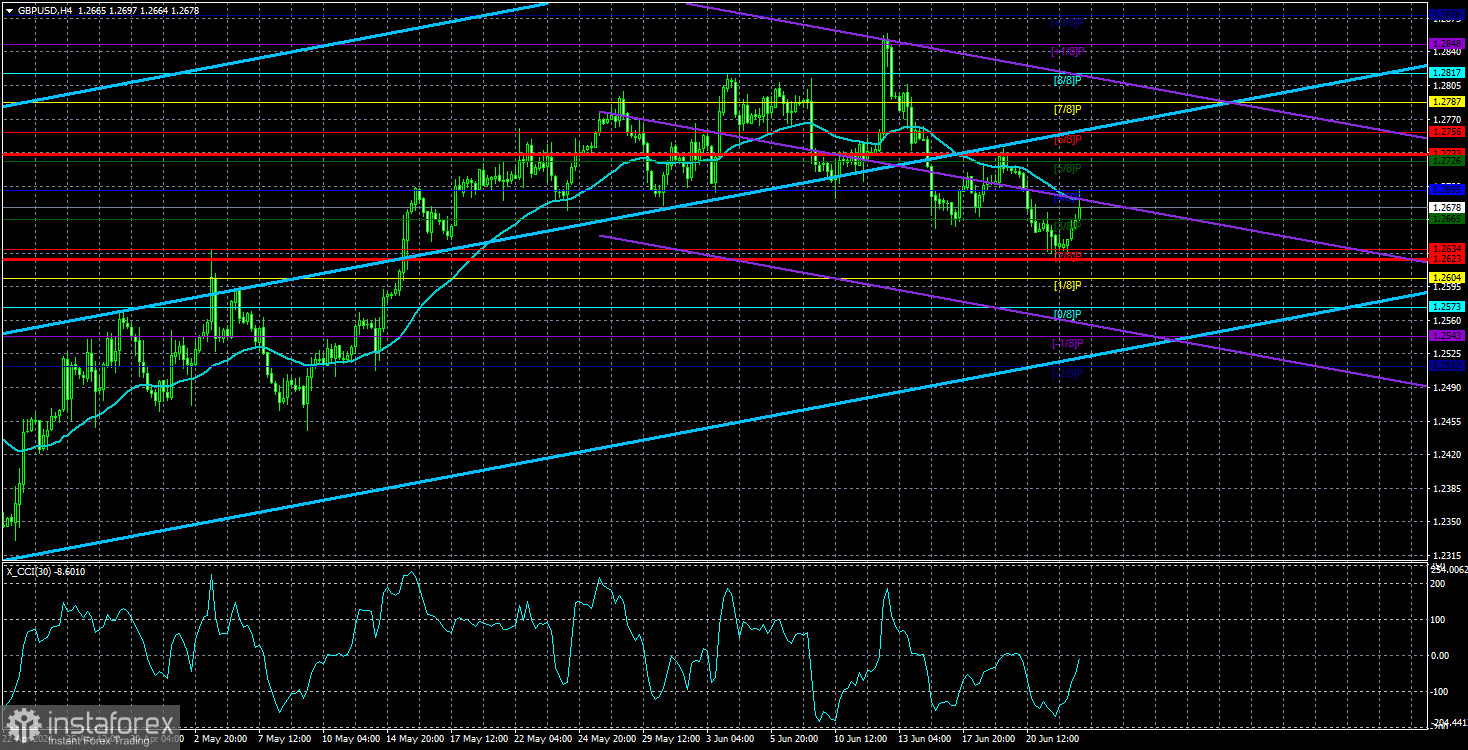1468x750 pixels.
Task: Click the [8/8]P Murray level label
Action: (x=1069, y=79)
